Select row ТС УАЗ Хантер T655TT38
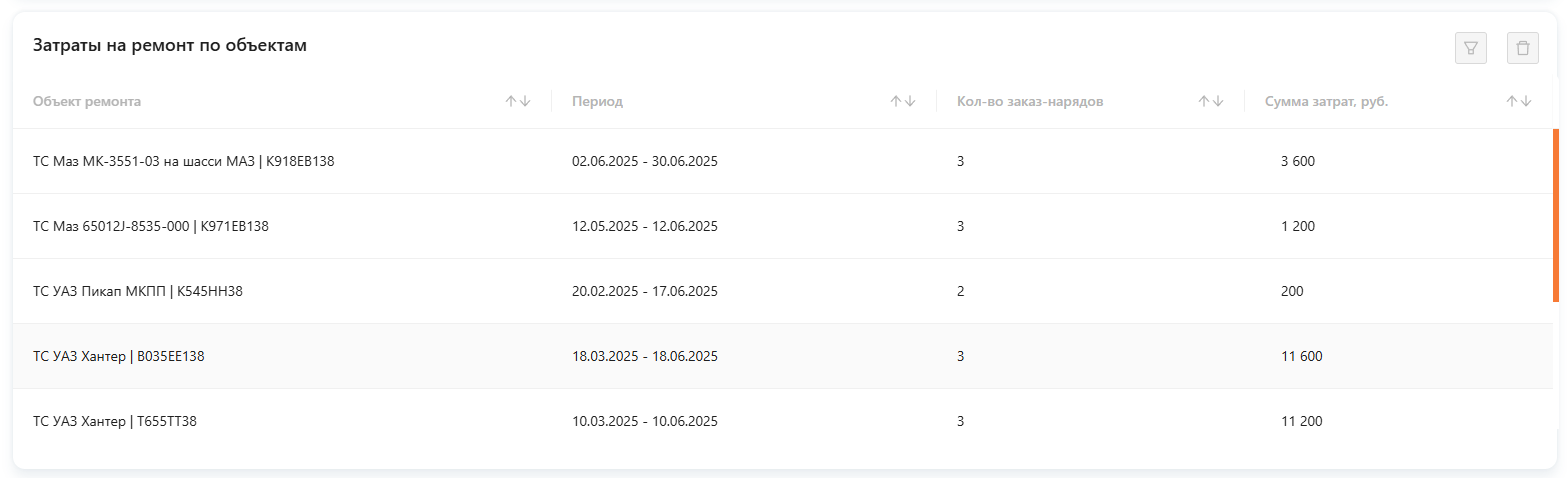 (115, 421)
